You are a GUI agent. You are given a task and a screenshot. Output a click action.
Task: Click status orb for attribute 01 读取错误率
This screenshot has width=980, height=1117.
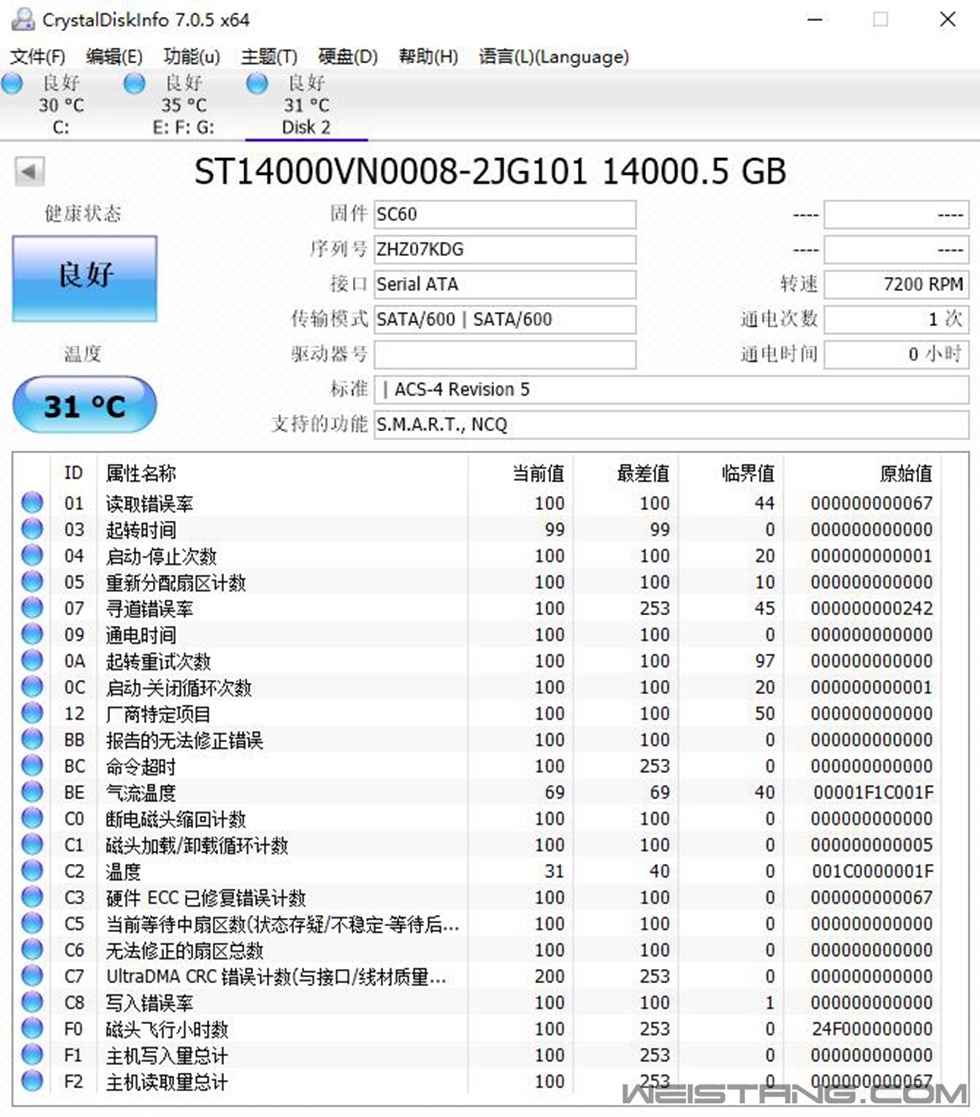point(32,503)
